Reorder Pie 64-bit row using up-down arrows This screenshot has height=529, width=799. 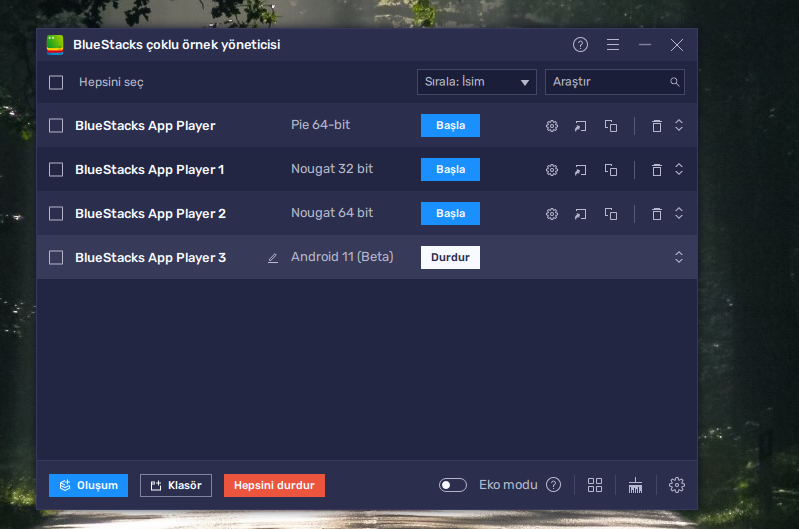679,125
